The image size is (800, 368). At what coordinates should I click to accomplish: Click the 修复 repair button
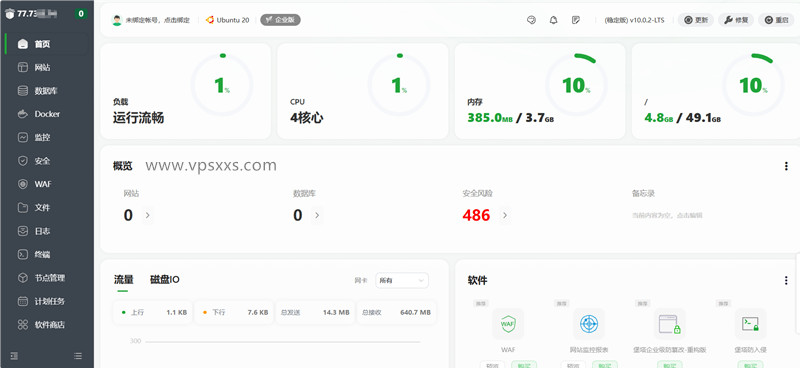pos(736,20)
